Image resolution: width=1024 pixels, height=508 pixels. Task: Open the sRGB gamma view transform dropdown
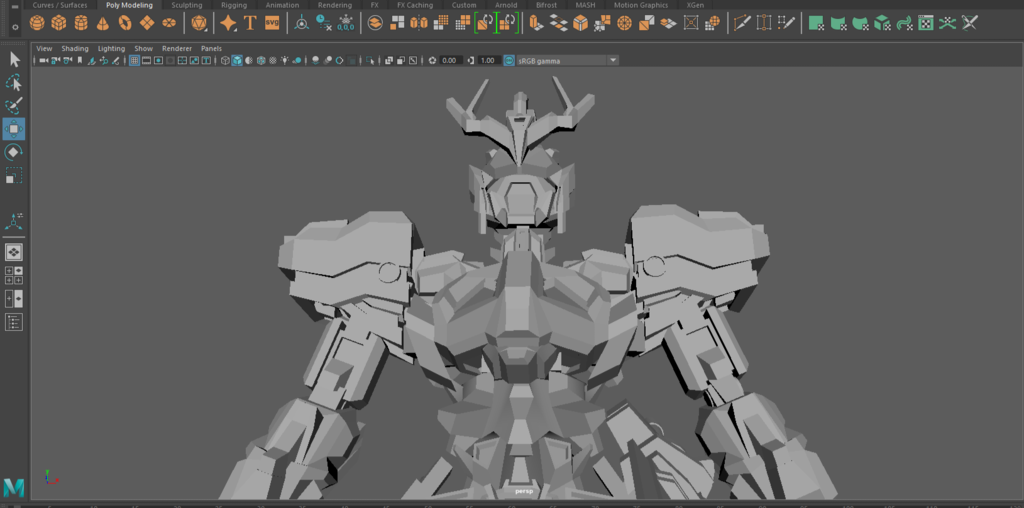[x=567, y=61]
